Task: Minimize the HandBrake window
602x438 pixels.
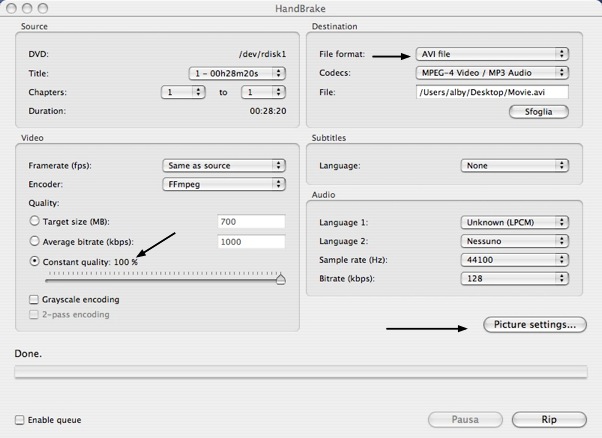Action: coord(27,8)
